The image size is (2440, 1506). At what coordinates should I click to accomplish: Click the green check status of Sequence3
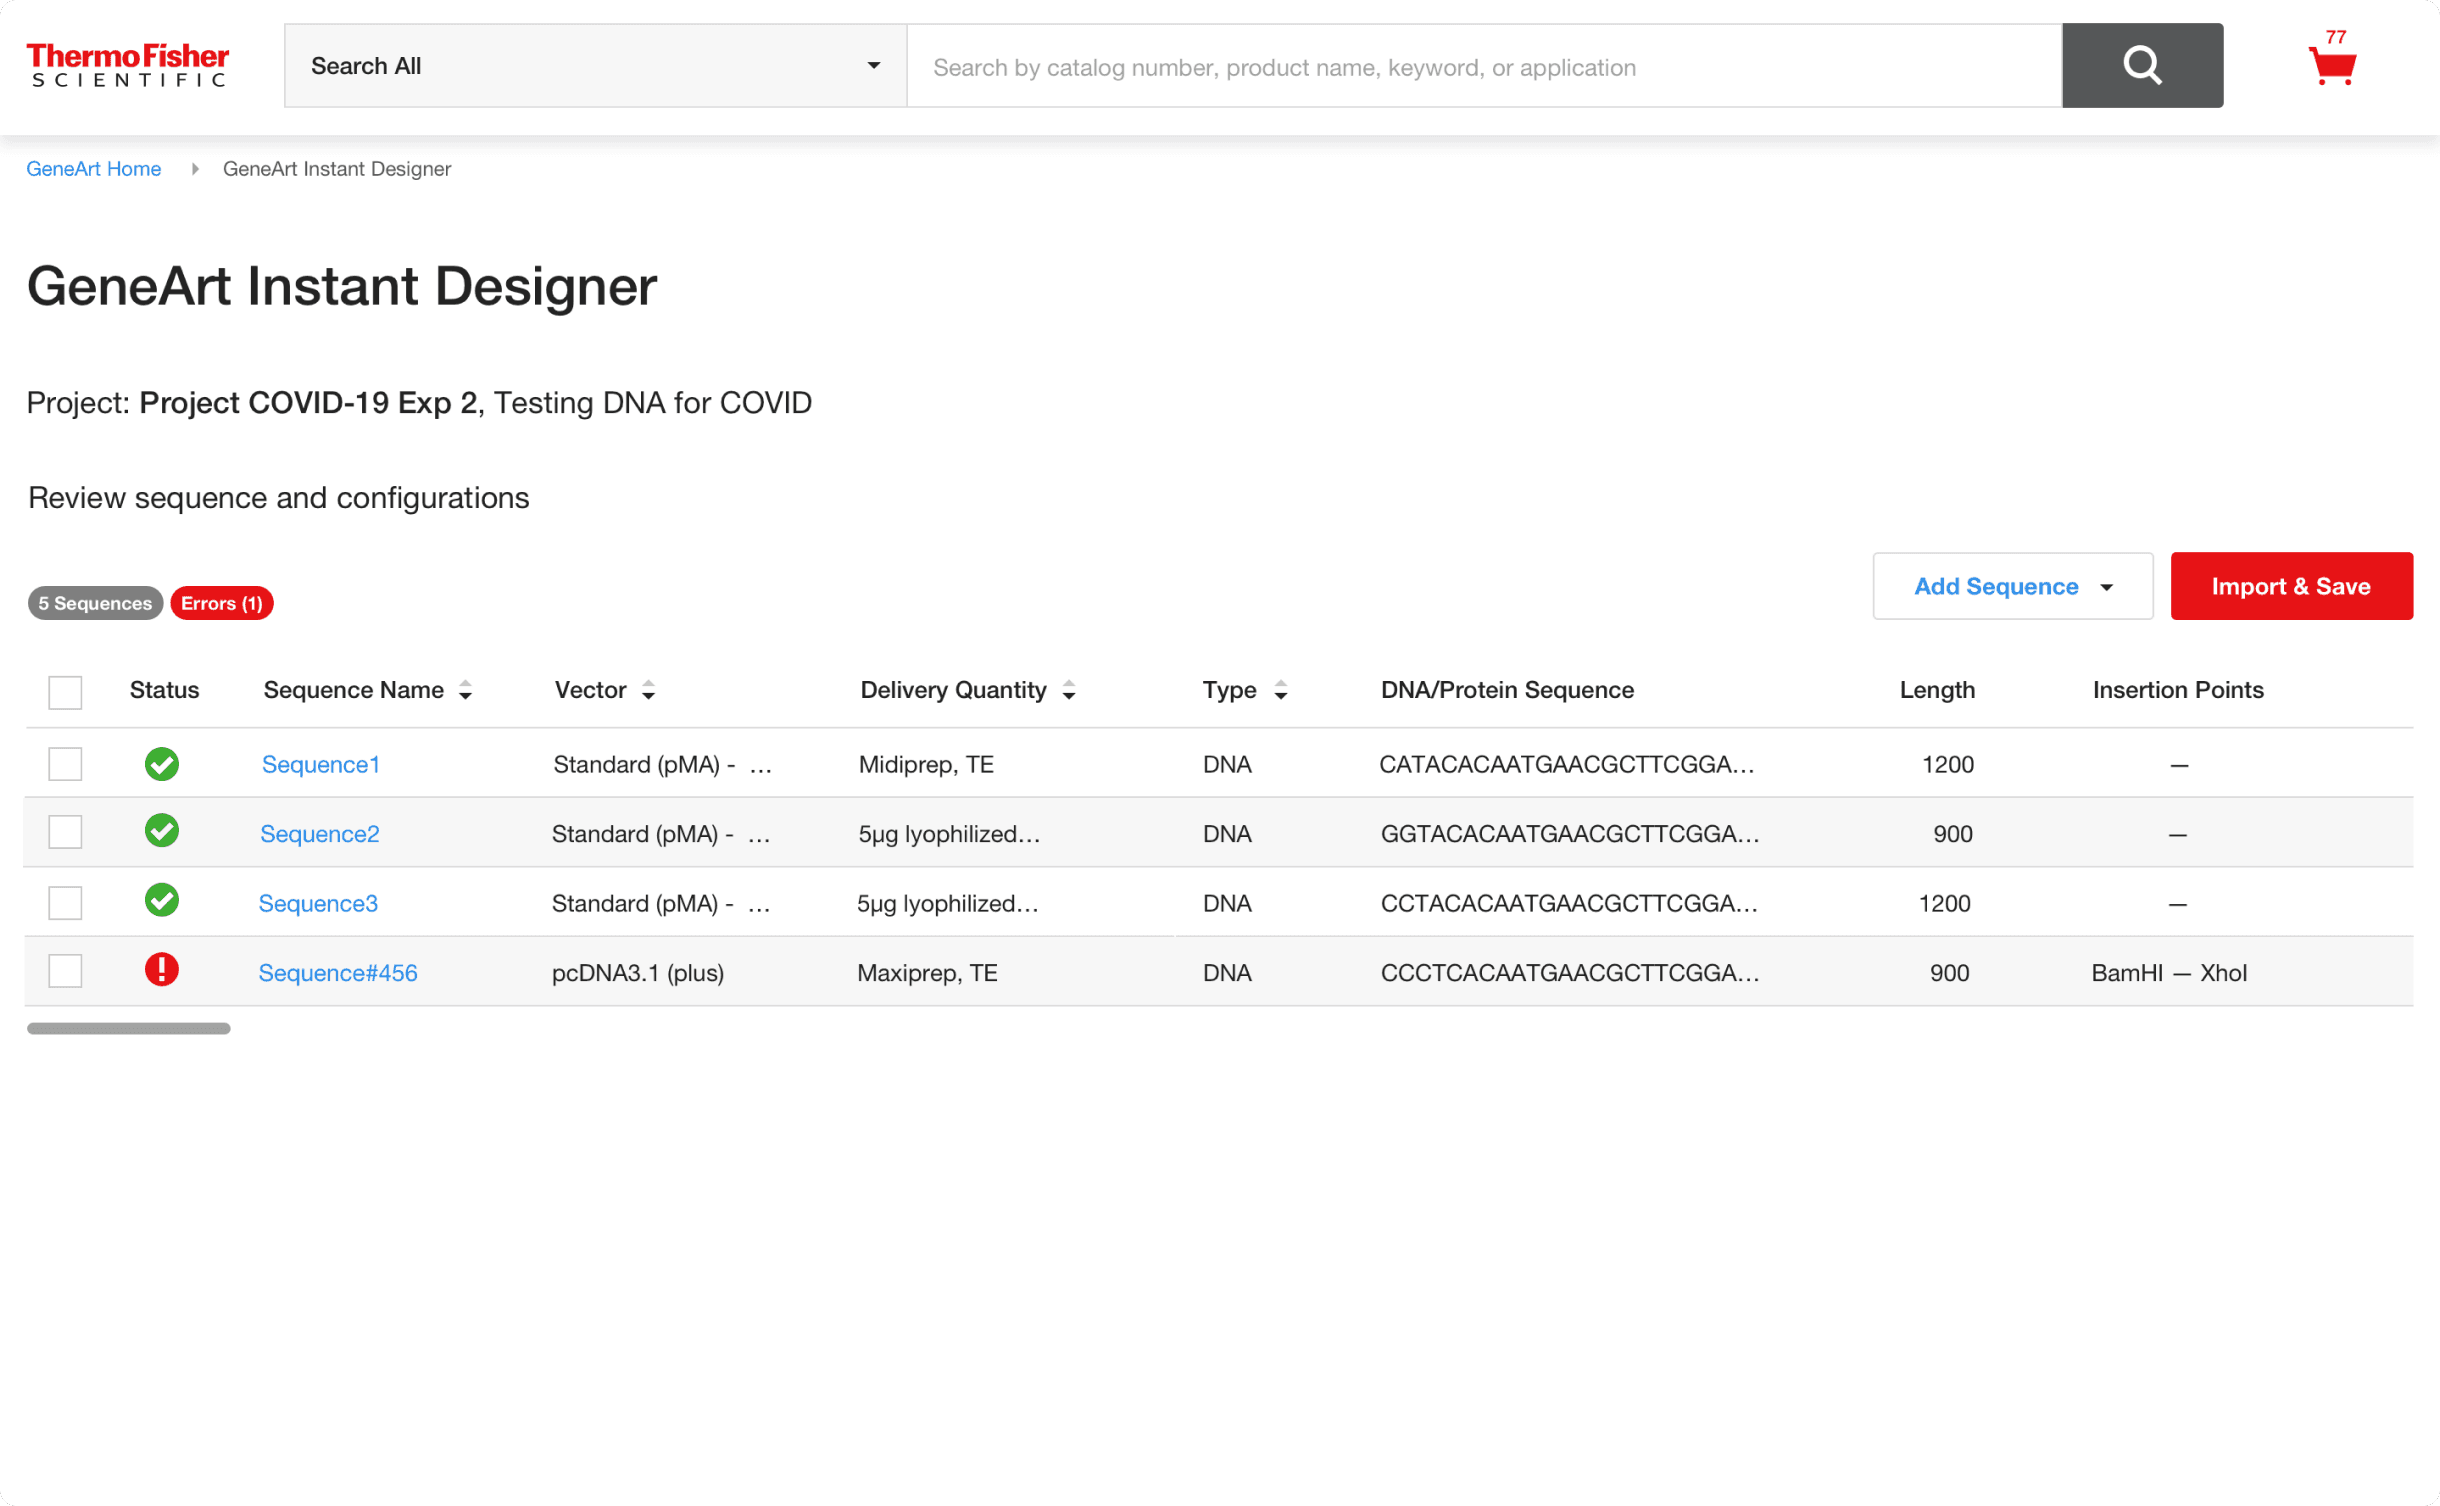tap(161, 901)
